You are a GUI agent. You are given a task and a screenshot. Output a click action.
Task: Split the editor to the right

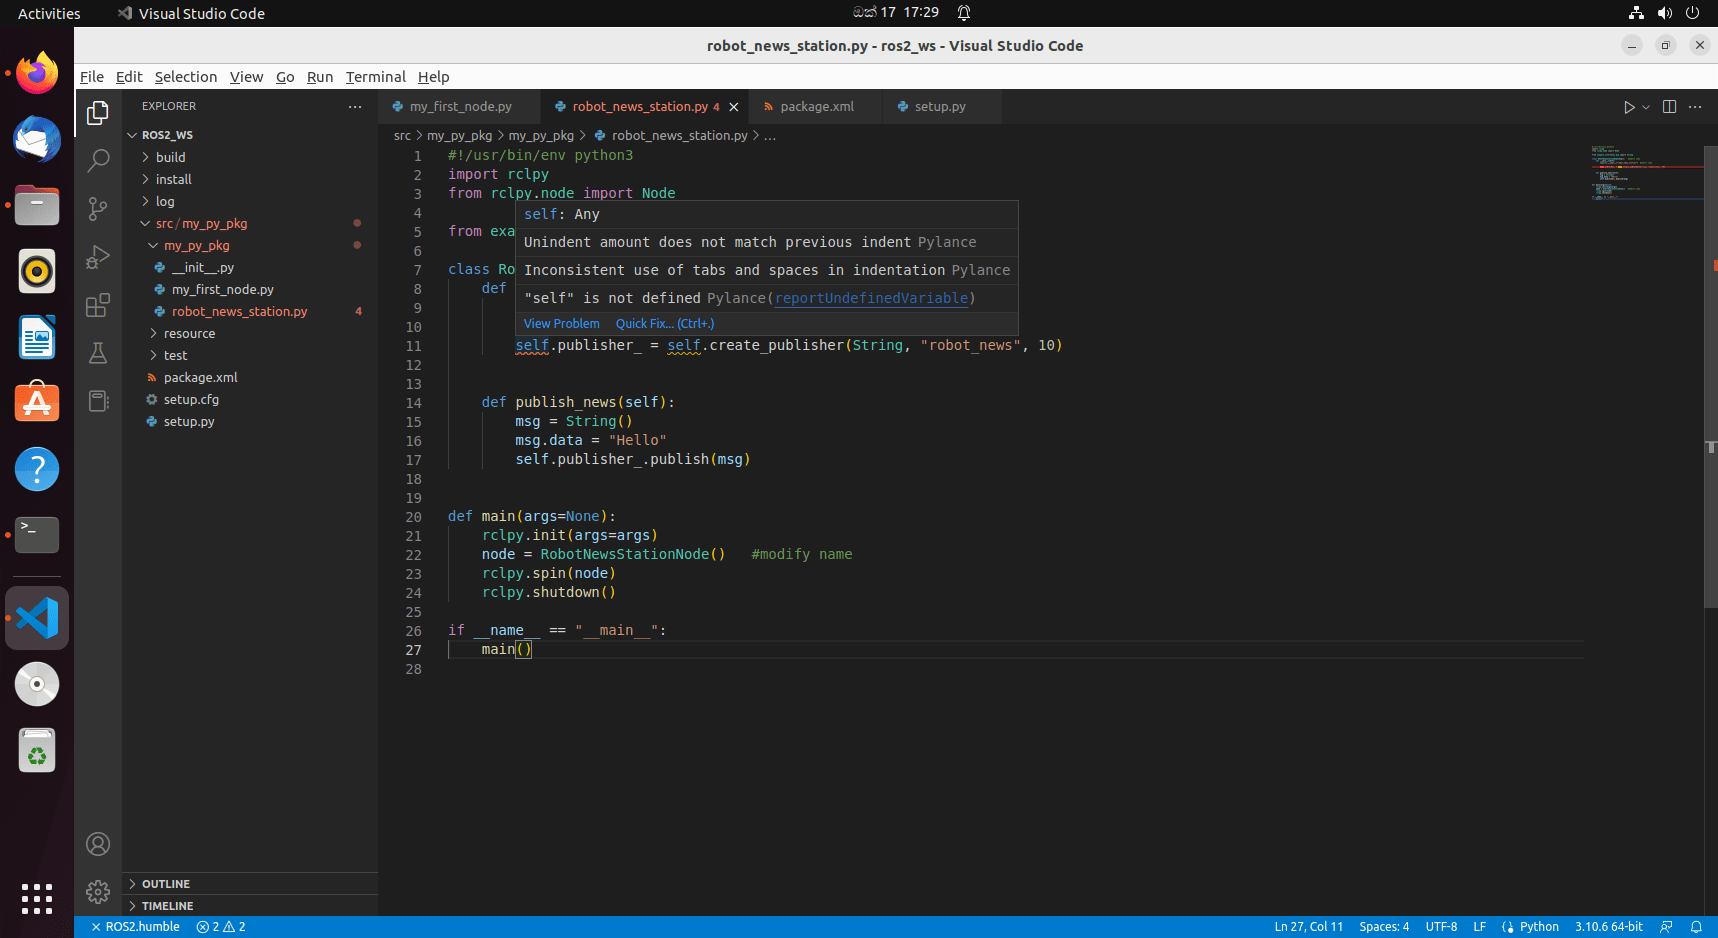click(1669, 107)
